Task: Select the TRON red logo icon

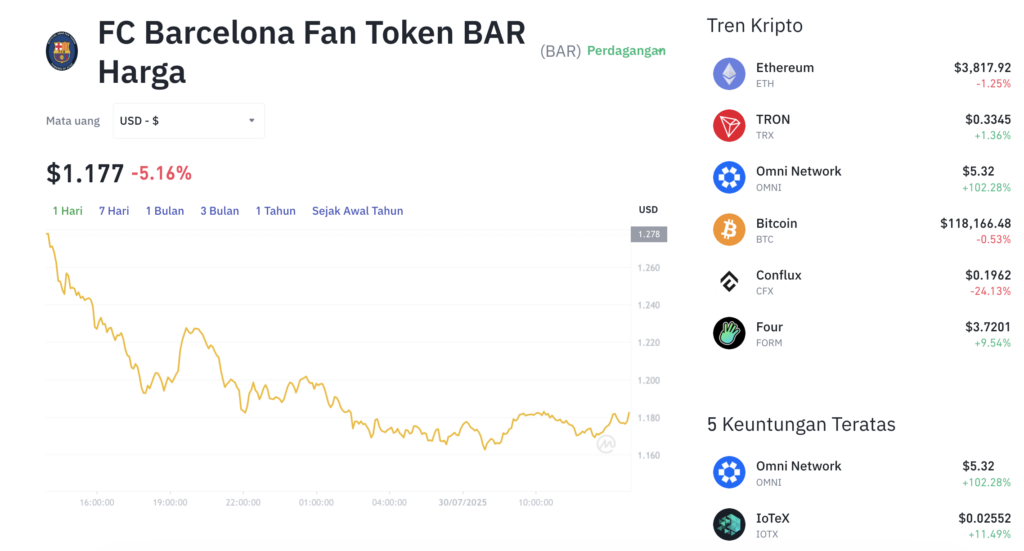Action: coord(729,126)
